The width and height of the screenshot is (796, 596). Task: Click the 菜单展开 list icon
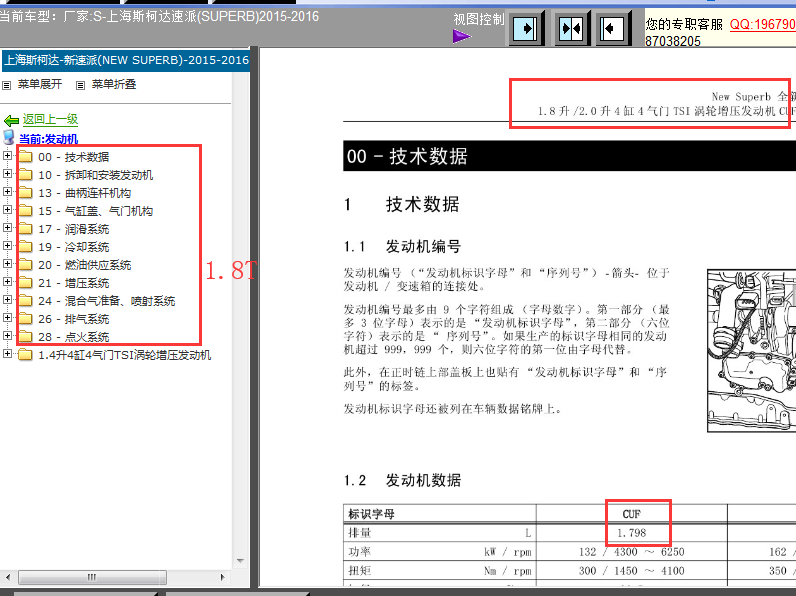pyautogui.click(x=7, y=85)
